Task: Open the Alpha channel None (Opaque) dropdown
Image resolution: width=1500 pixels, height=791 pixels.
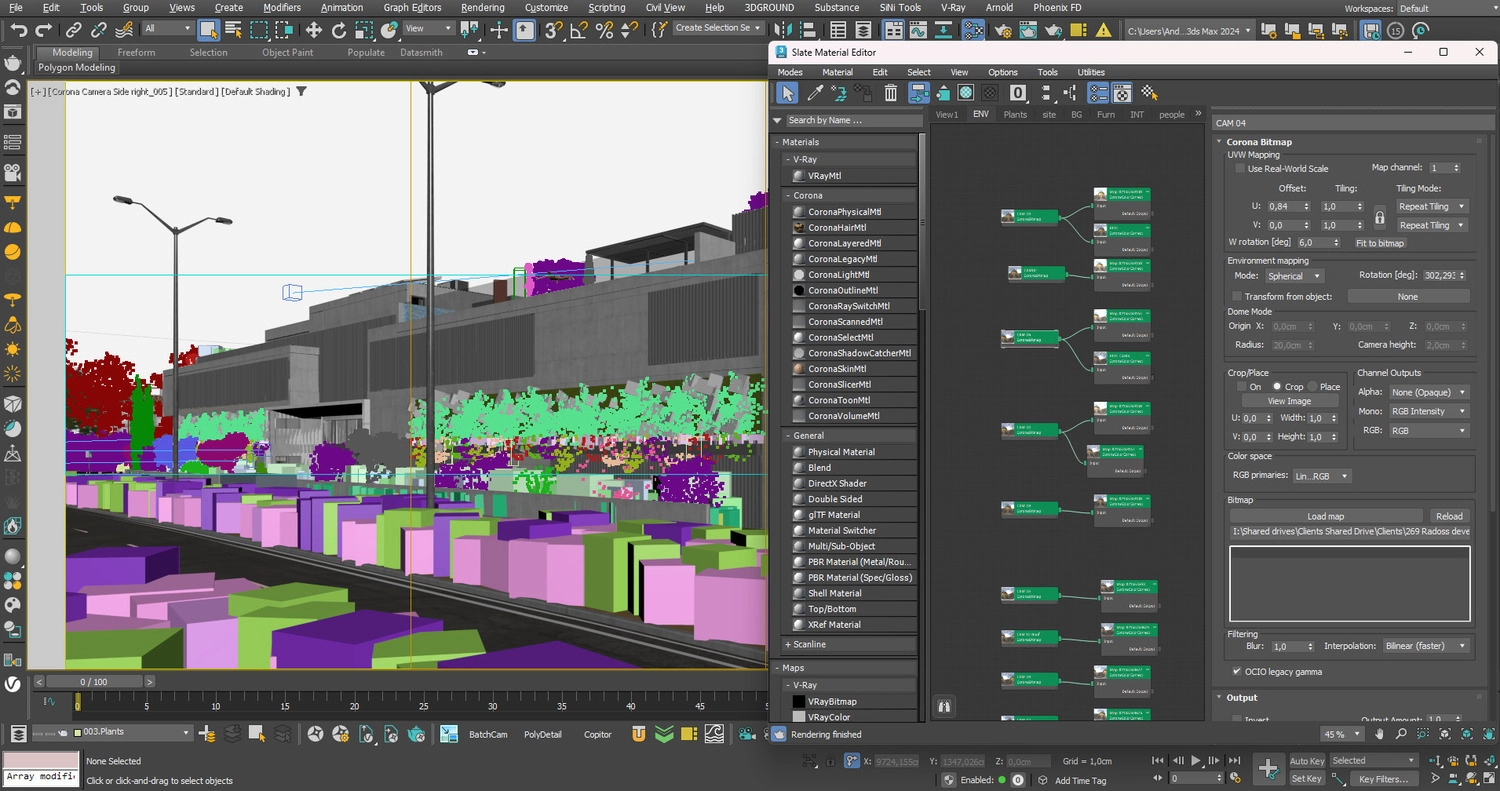Action: point(1428,391)
